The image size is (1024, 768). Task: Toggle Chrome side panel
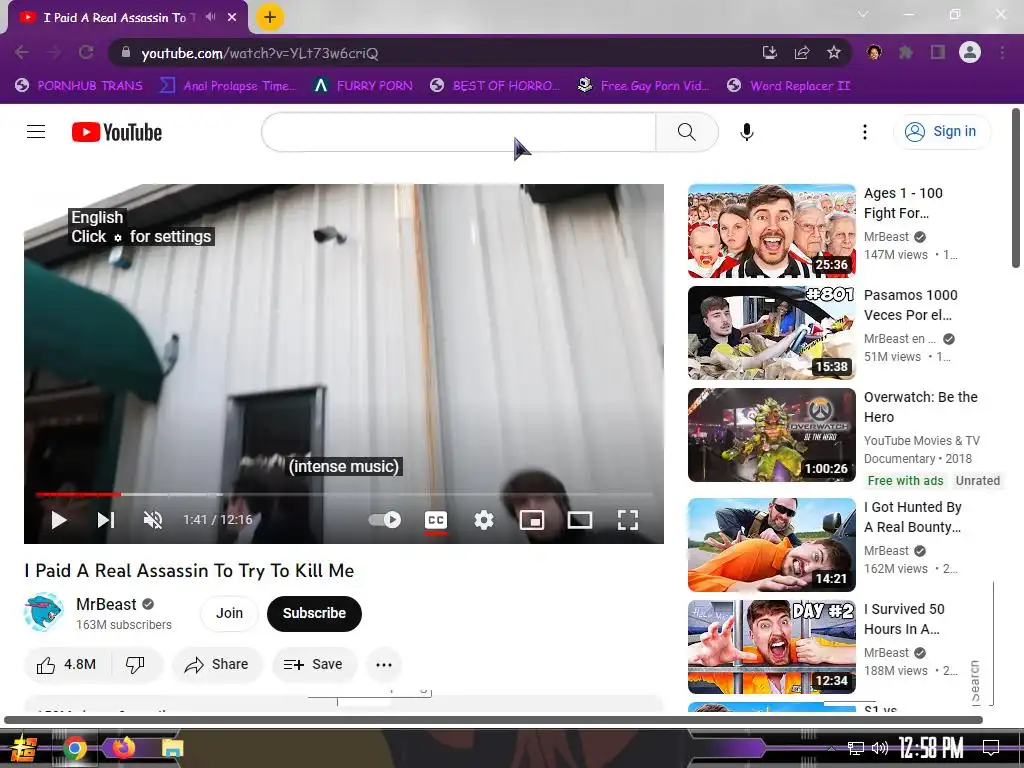click(938, 52)
